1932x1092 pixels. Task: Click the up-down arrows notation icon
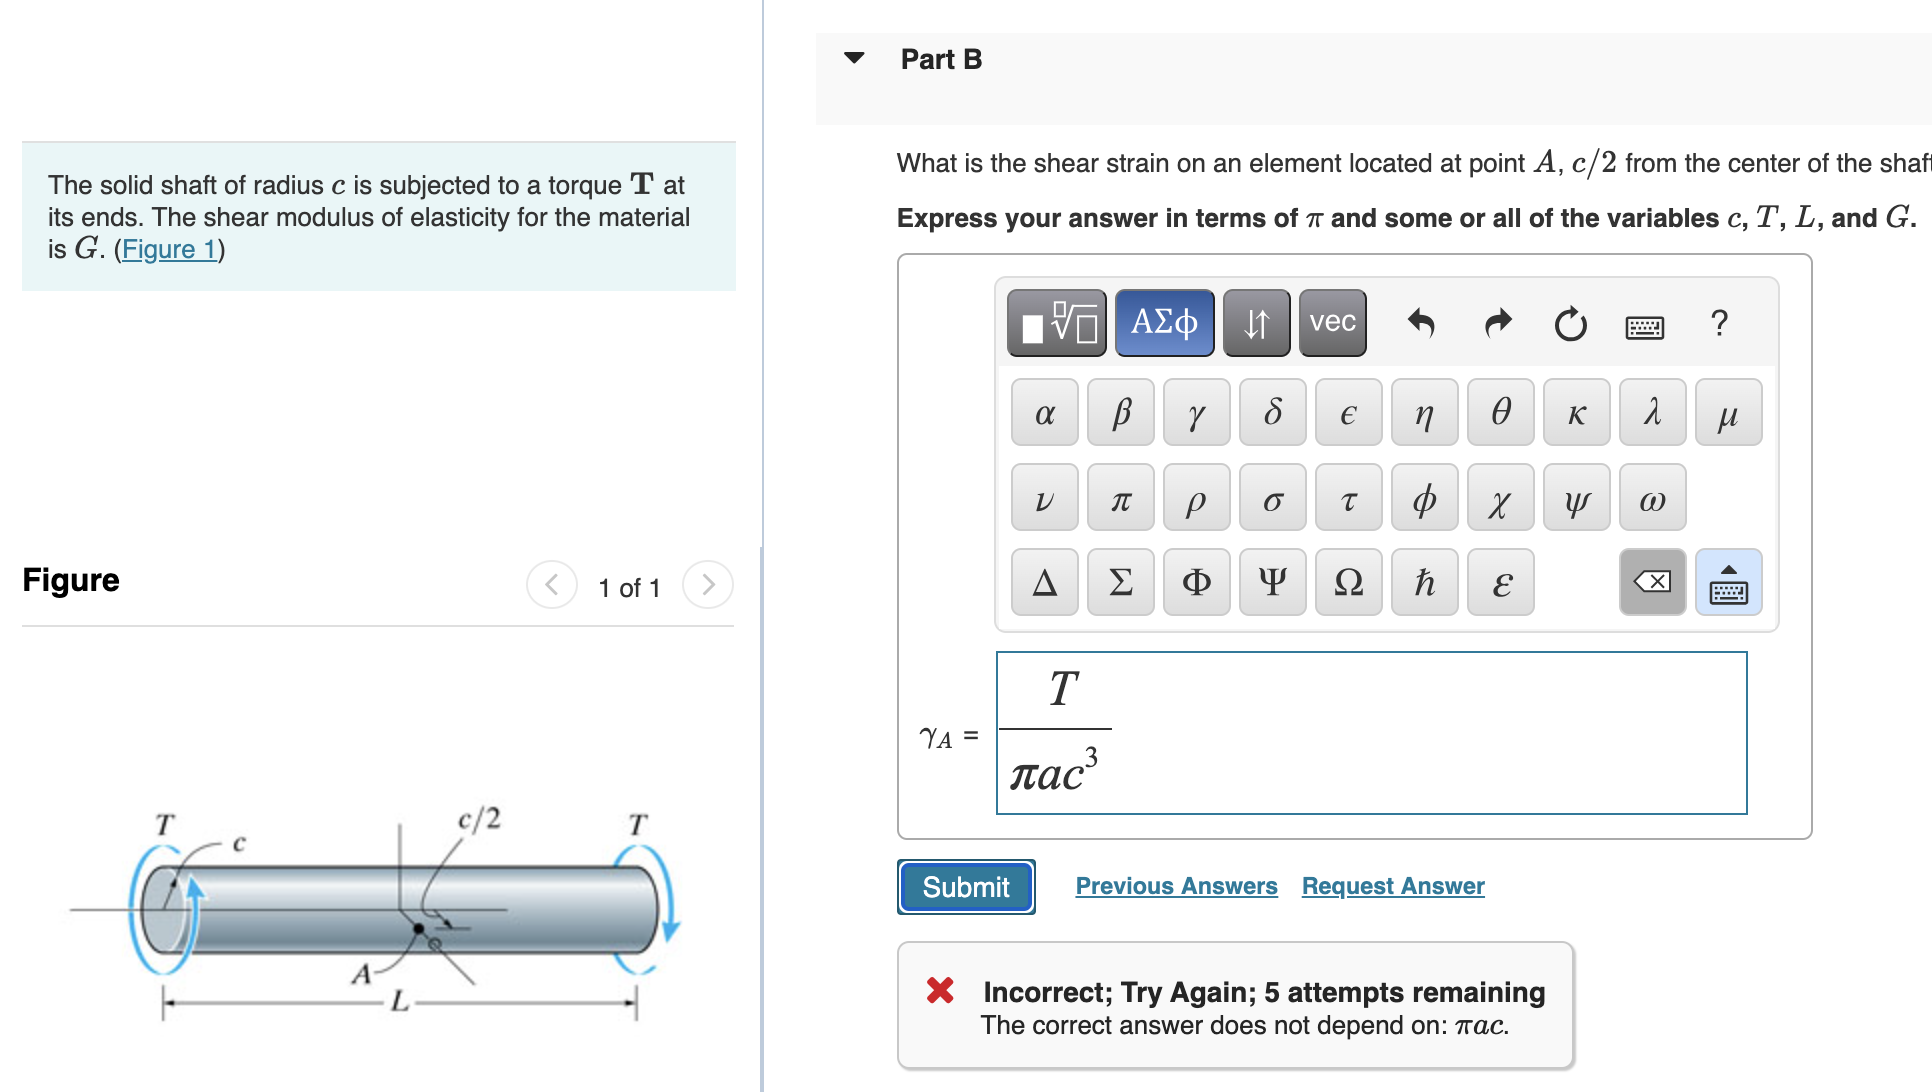point(1256,322)
